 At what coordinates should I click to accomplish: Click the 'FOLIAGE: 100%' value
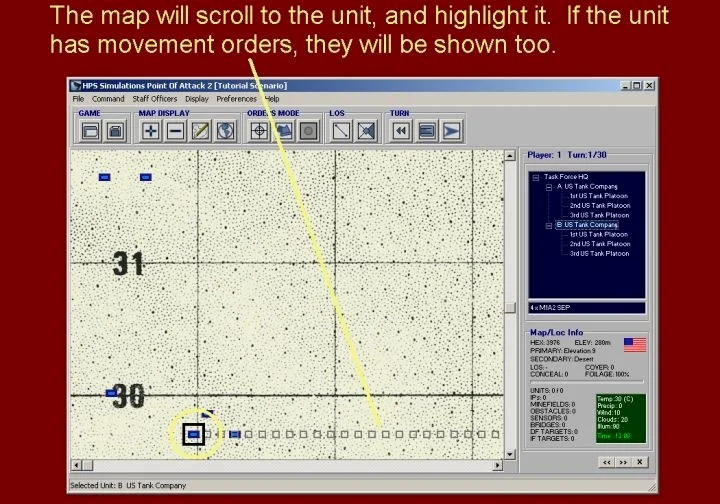coord(607,375)
